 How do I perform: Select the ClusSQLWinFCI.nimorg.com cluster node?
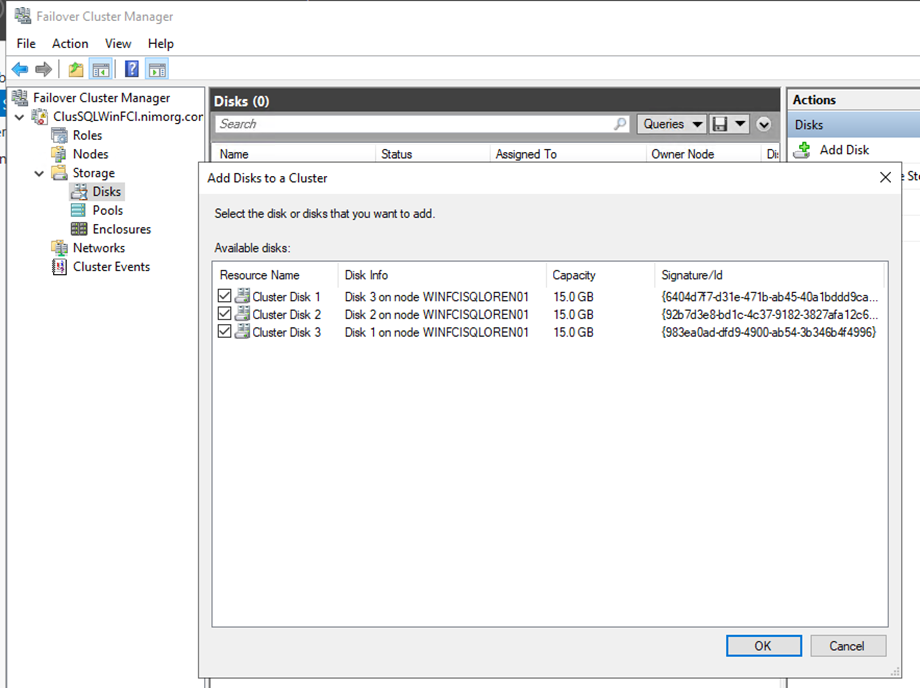coord(128,117)
